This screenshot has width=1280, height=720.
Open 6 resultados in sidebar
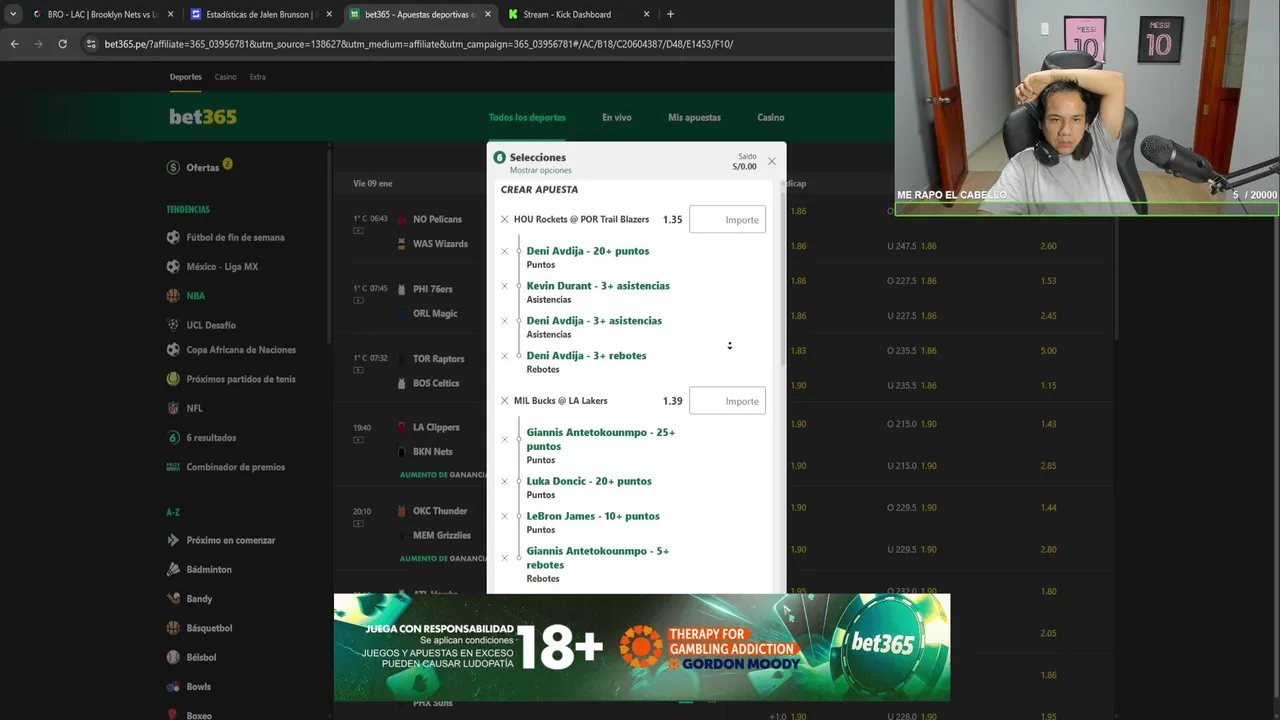[x=211, y=438]
